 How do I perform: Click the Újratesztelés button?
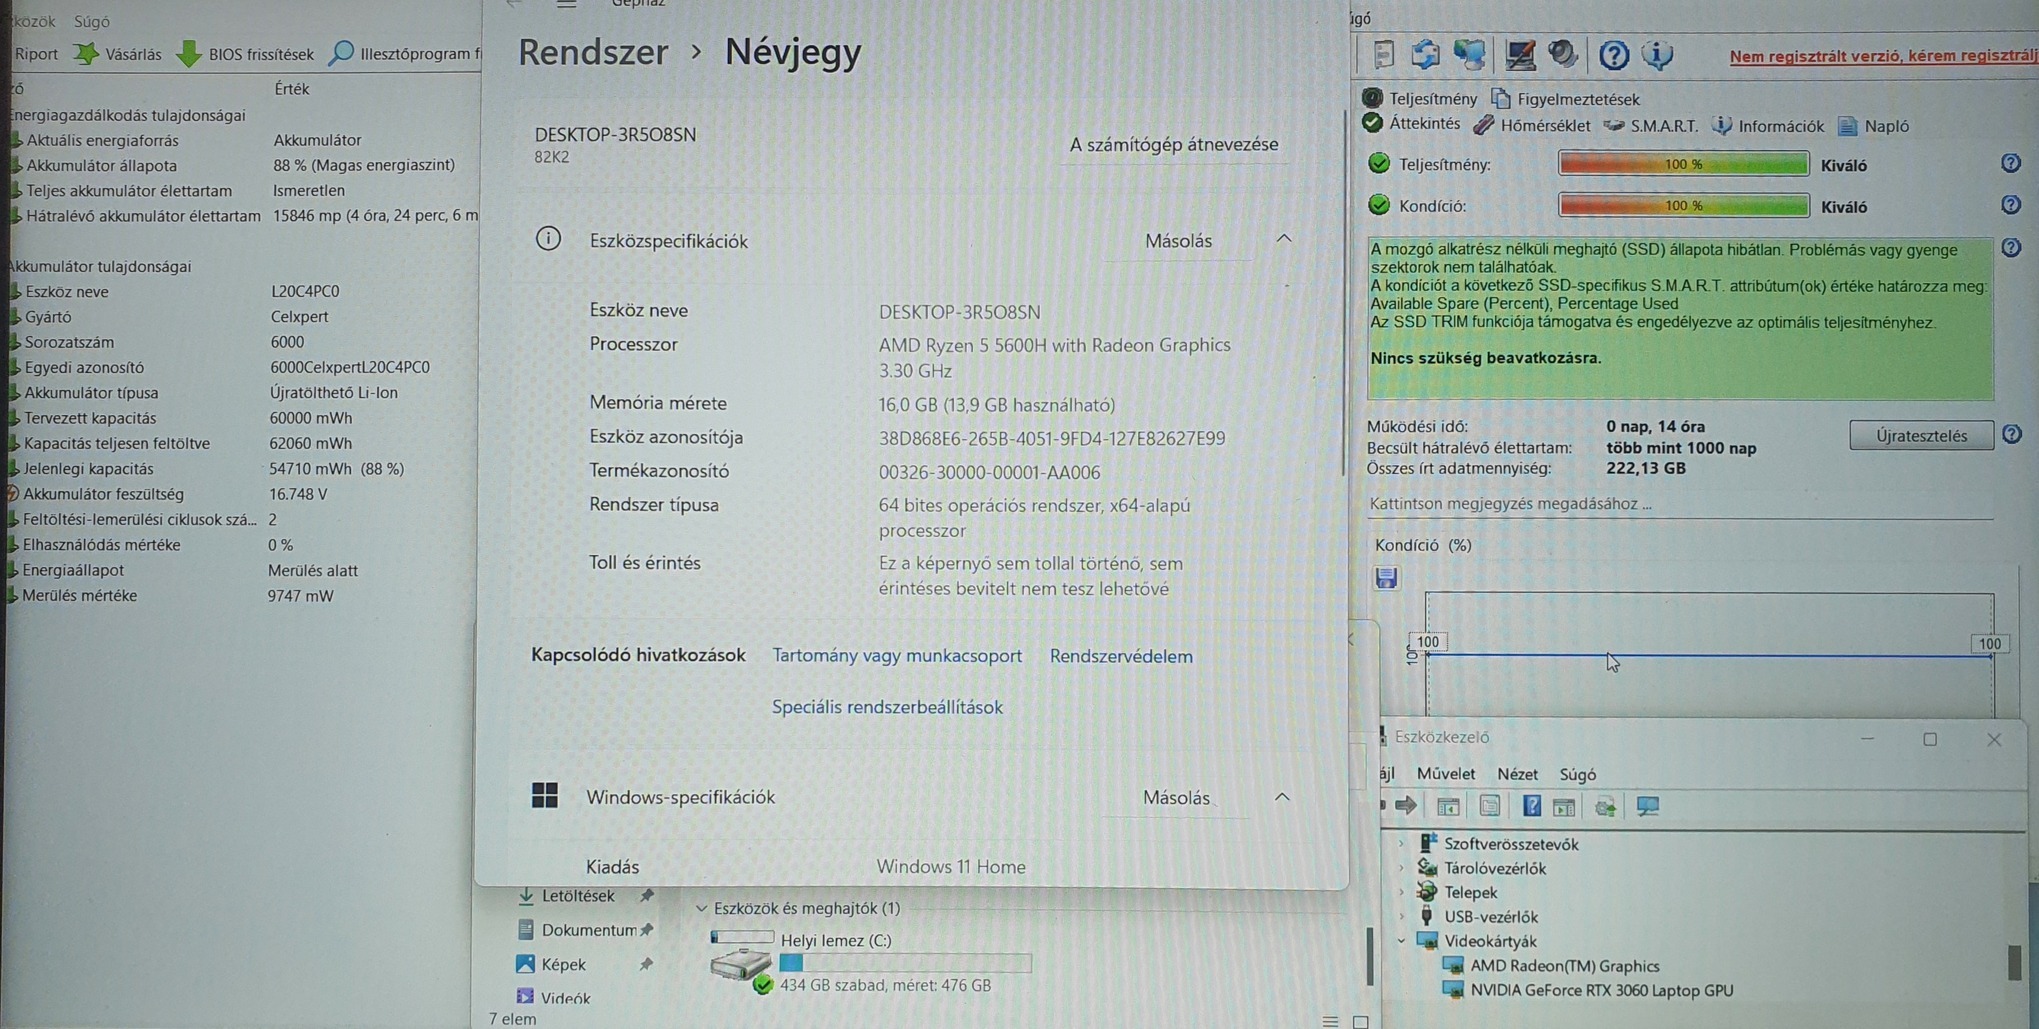tap(1921, 435)
